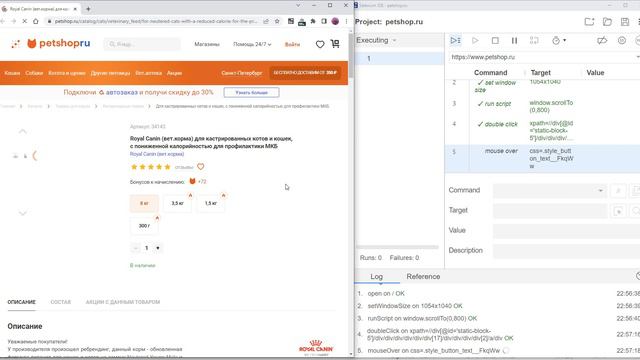Viewport: 640px width, 360px height.
Task: Create new project icon in Selenium IDE
Action: point(589,22)
